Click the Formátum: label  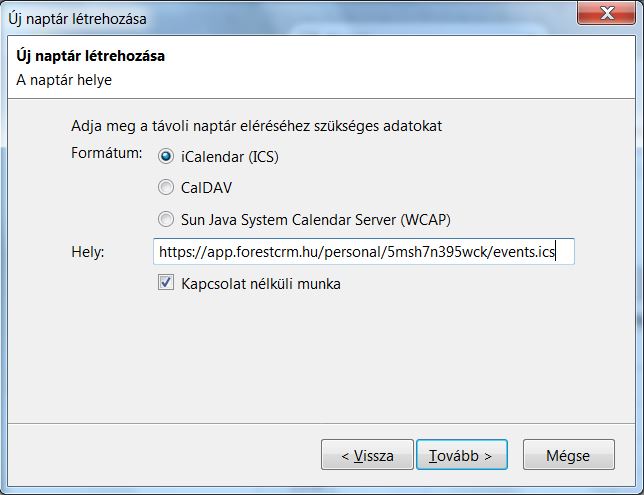tap(107, 155)
